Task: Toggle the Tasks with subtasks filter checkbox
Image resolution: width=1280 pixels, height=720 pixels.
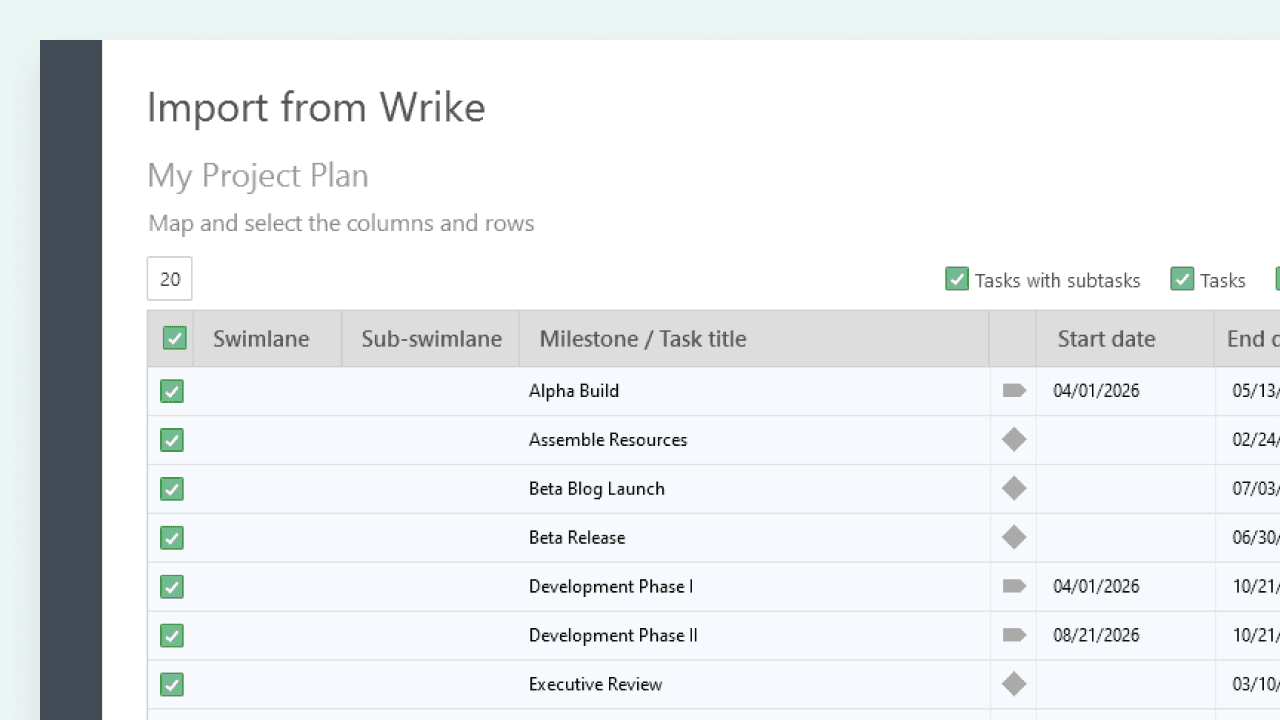Action: [x=957, y=279]
